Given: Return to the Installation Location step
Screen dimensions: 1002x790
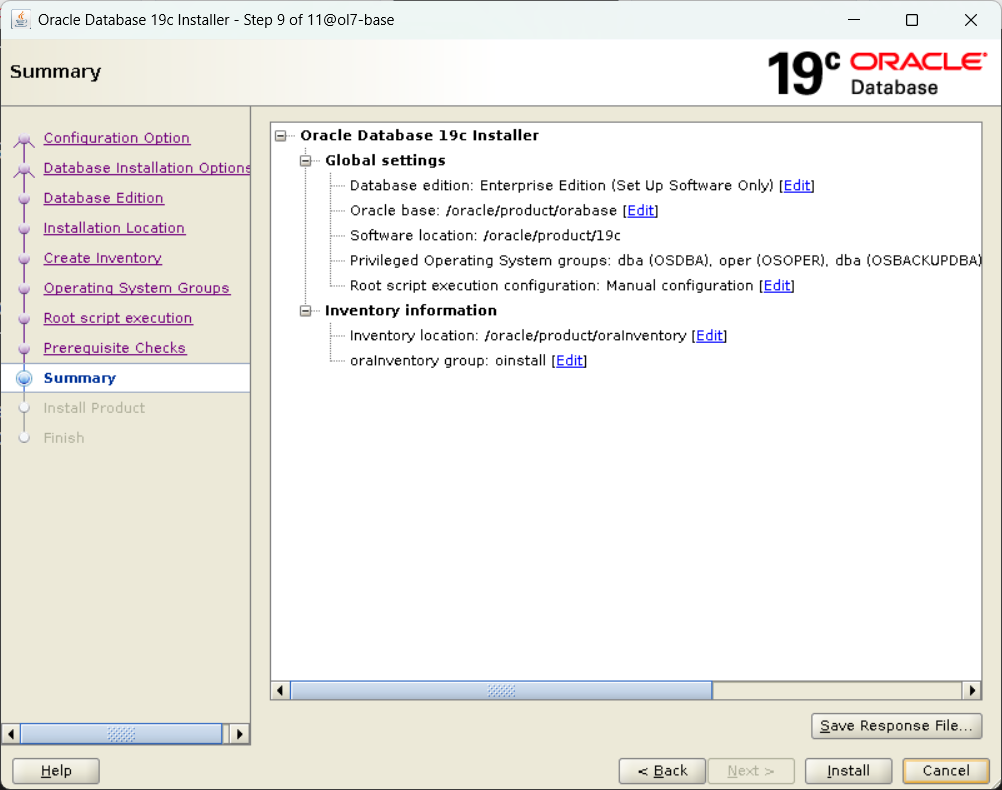Looking at the screenshot, I should pyautogui.click(x=114, y=228).
